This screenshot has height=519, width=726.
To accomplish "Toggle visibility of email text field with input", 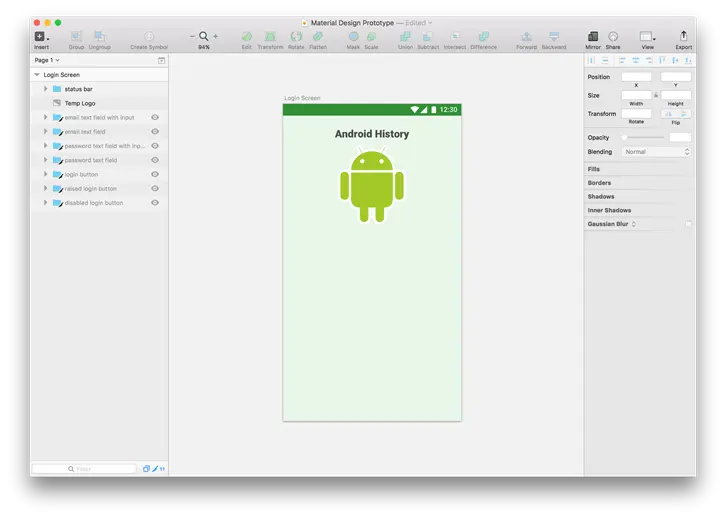I will tap(155, 117).
